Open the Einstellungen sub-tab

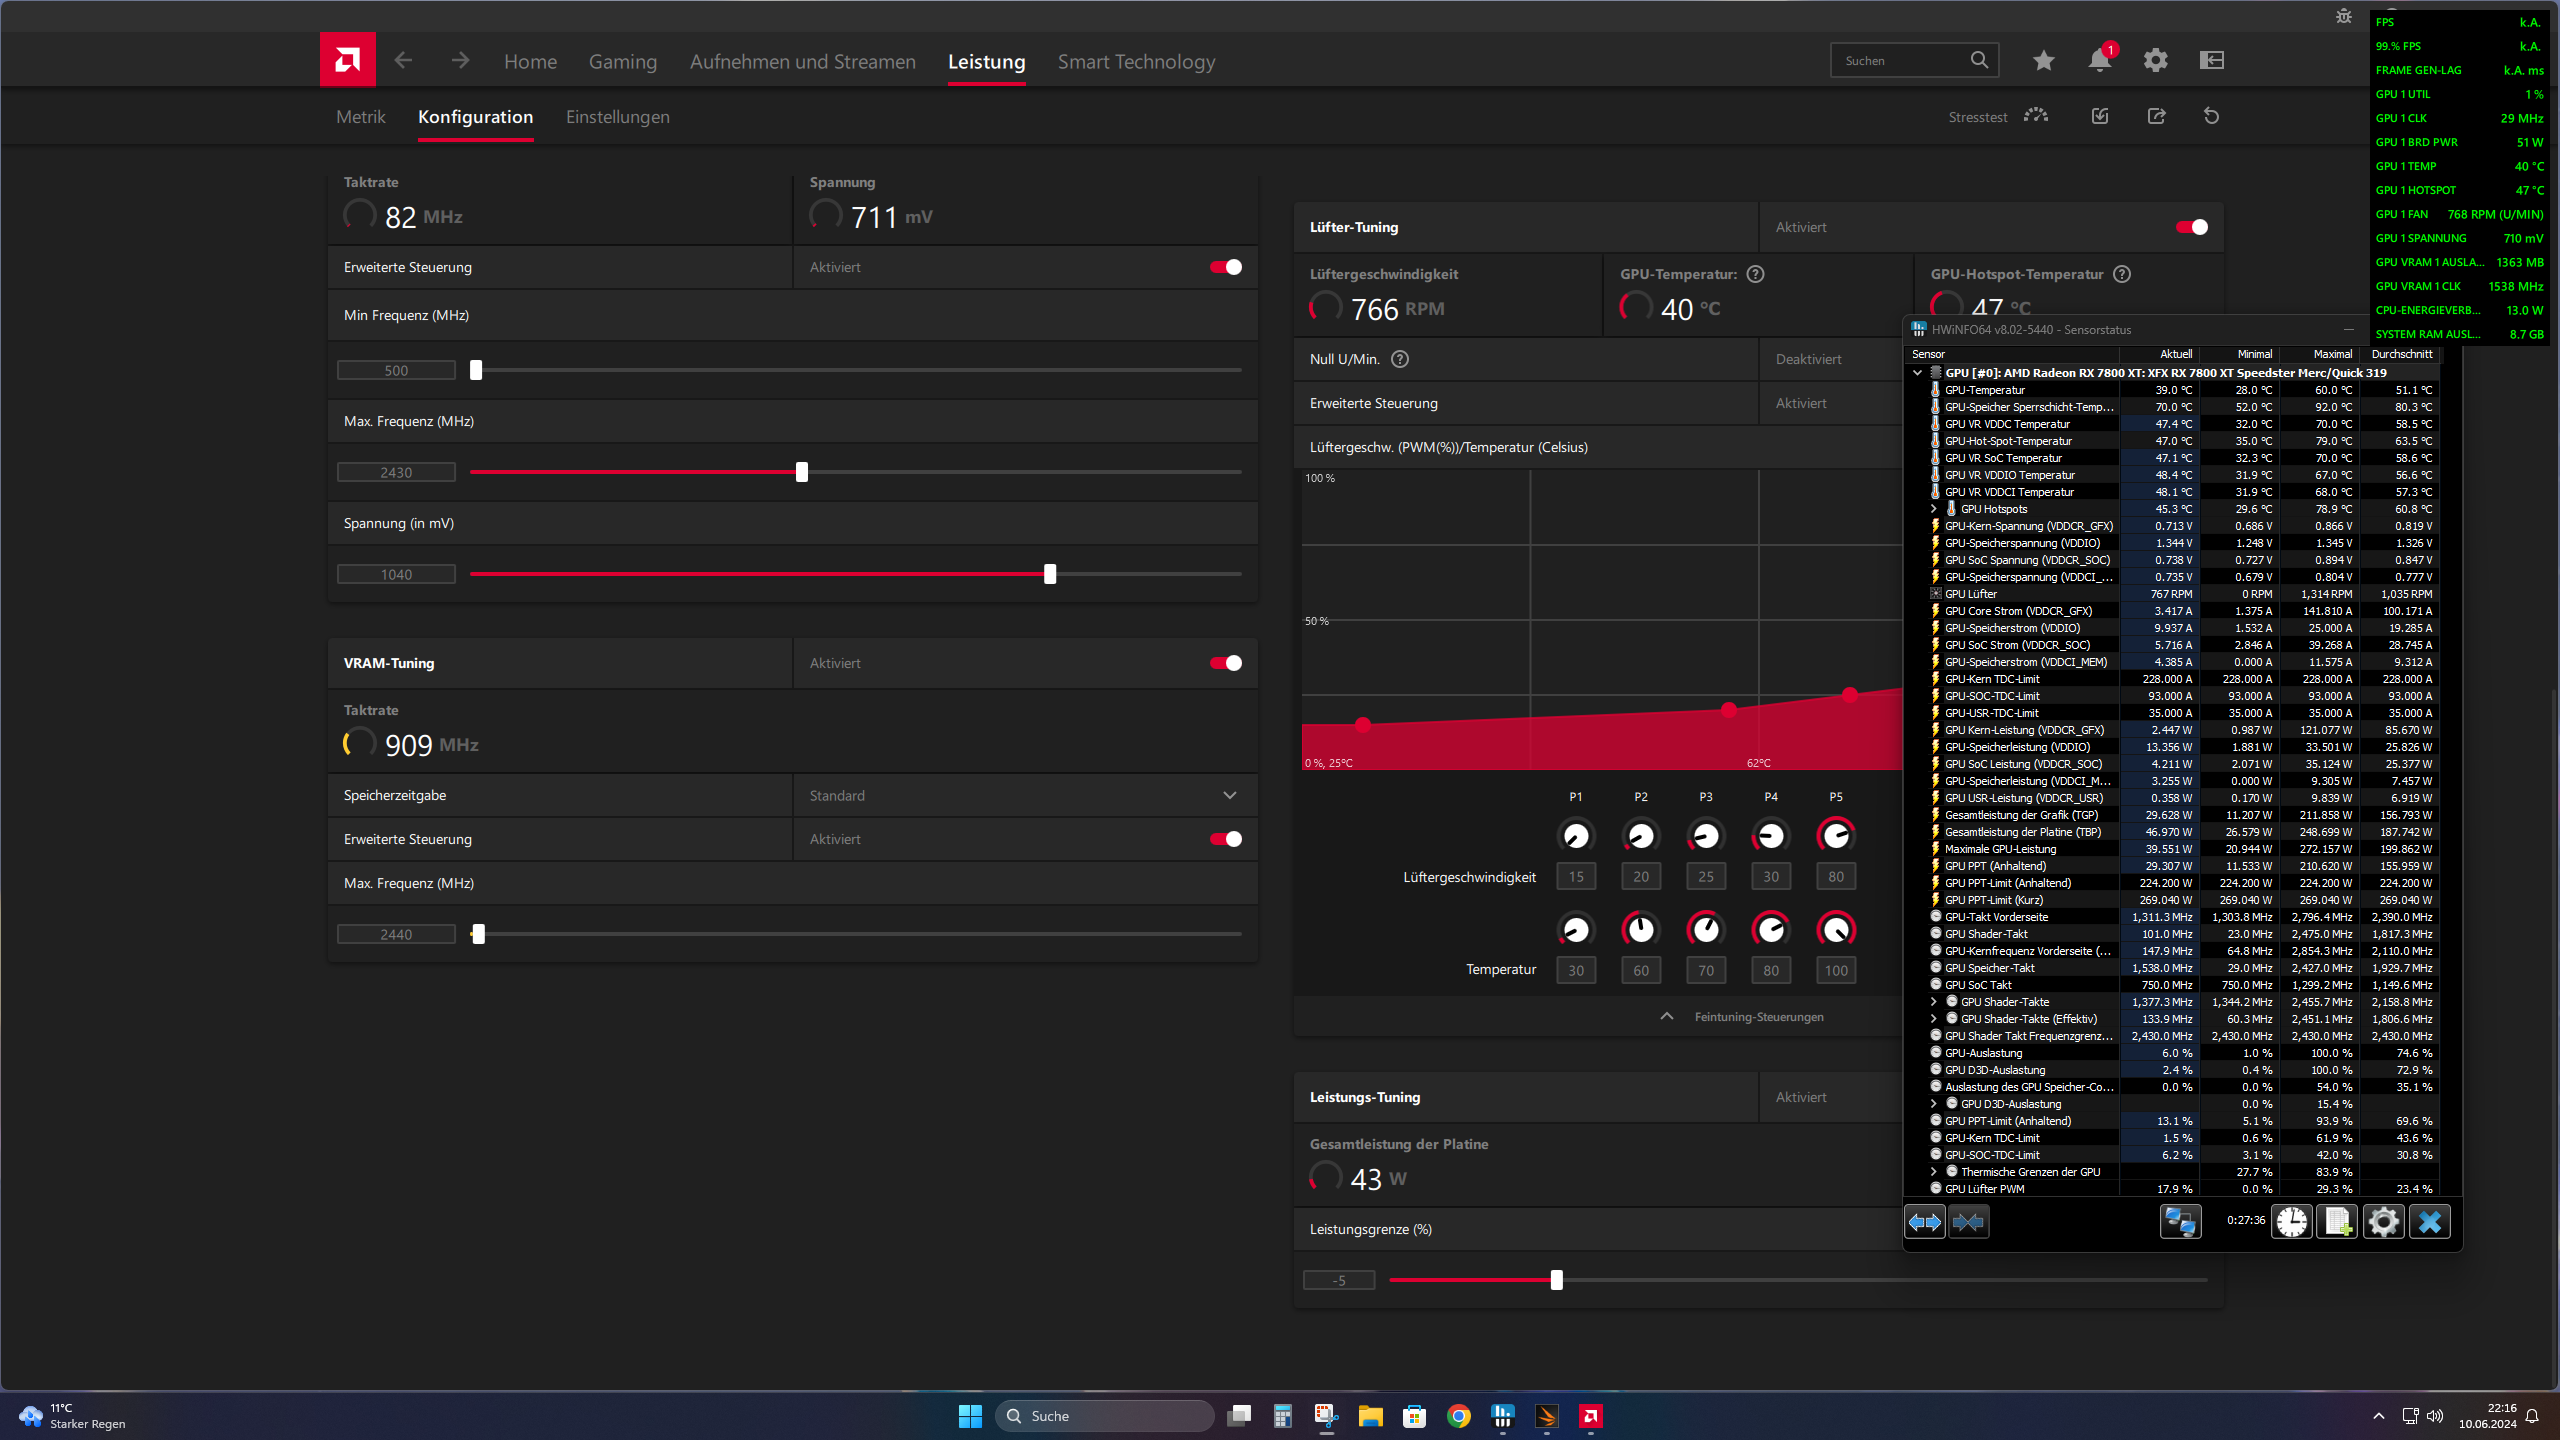pyautogui.click(x=617, y=117)
